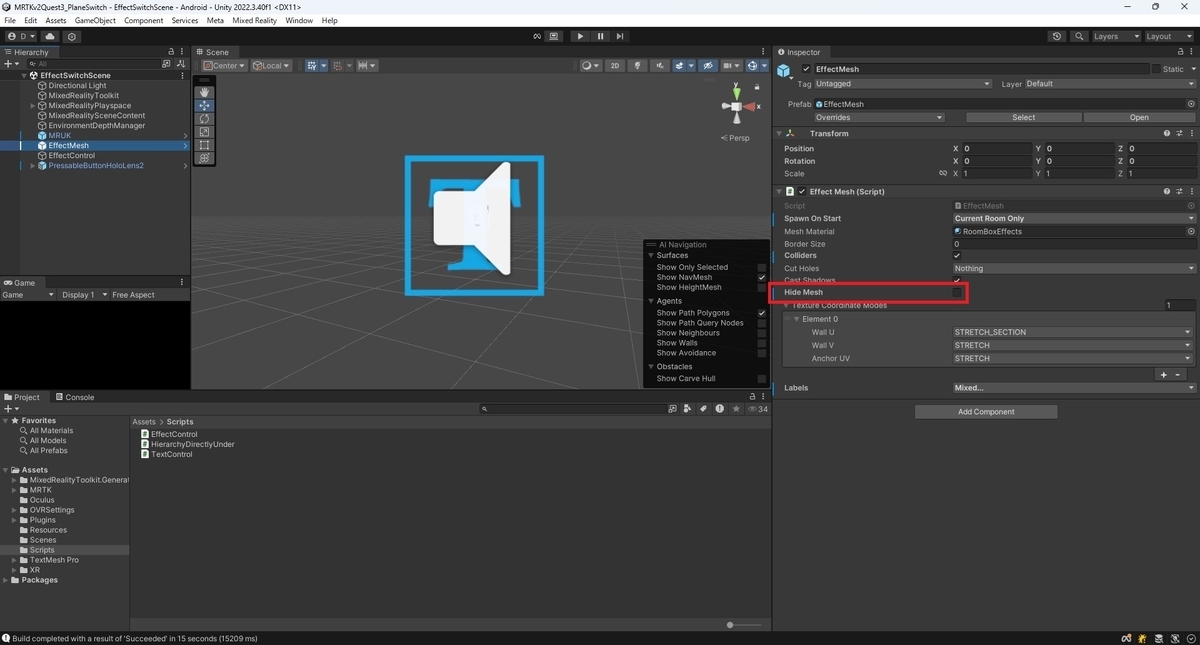Select the hand View tool in the scene
Viewport: 1200px width, 645px height.
coord(204,92)
